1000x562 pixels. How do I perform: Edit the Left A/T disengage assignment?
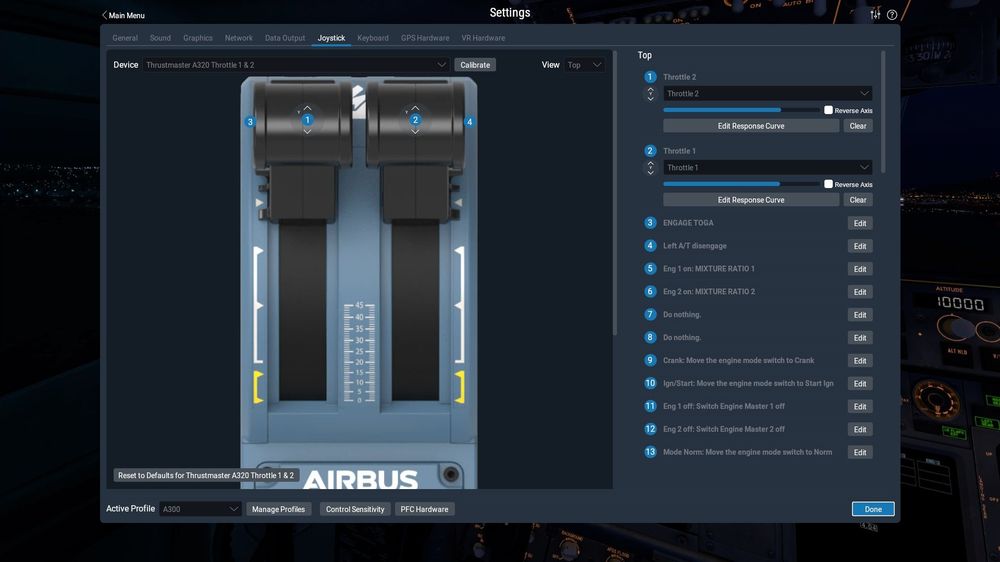coord(860,246)
